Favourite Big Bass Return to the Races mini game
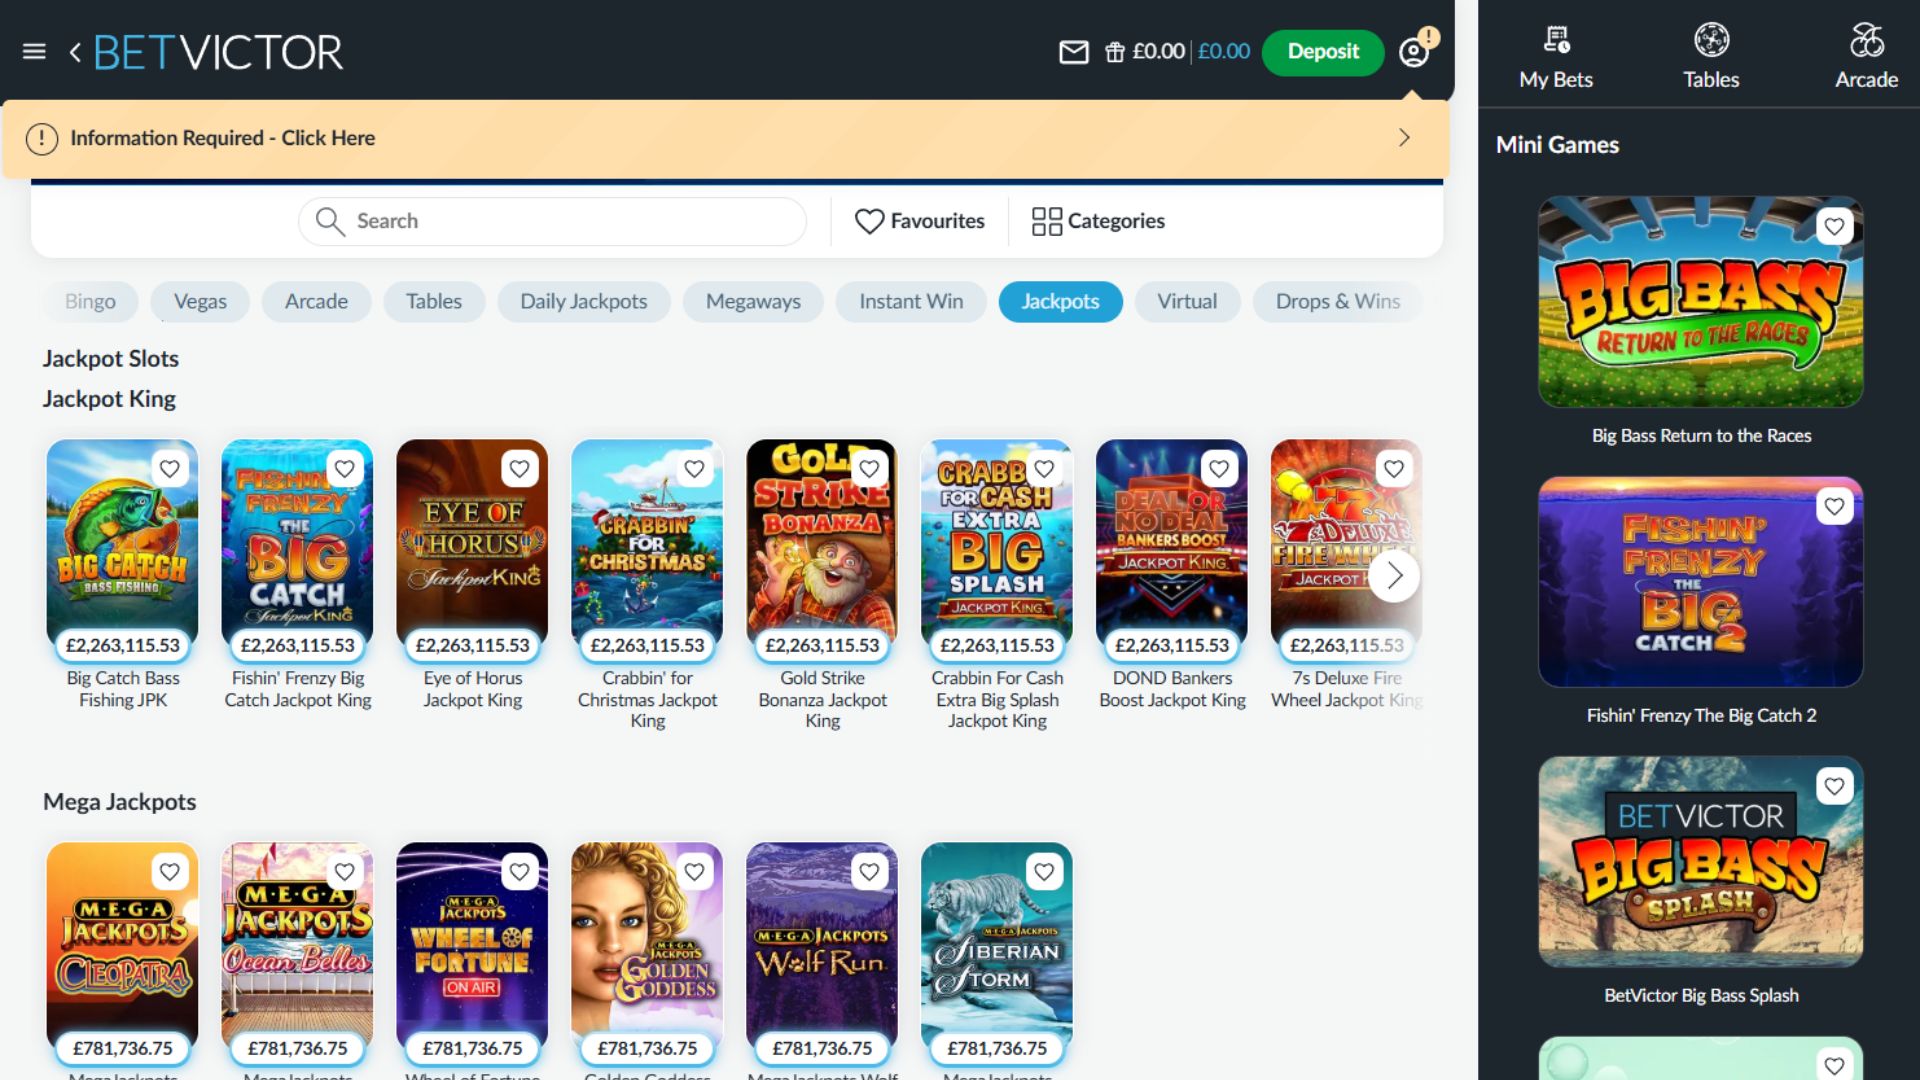This screenshot has height=1080, width=1920. click(x=1834, y=226)
